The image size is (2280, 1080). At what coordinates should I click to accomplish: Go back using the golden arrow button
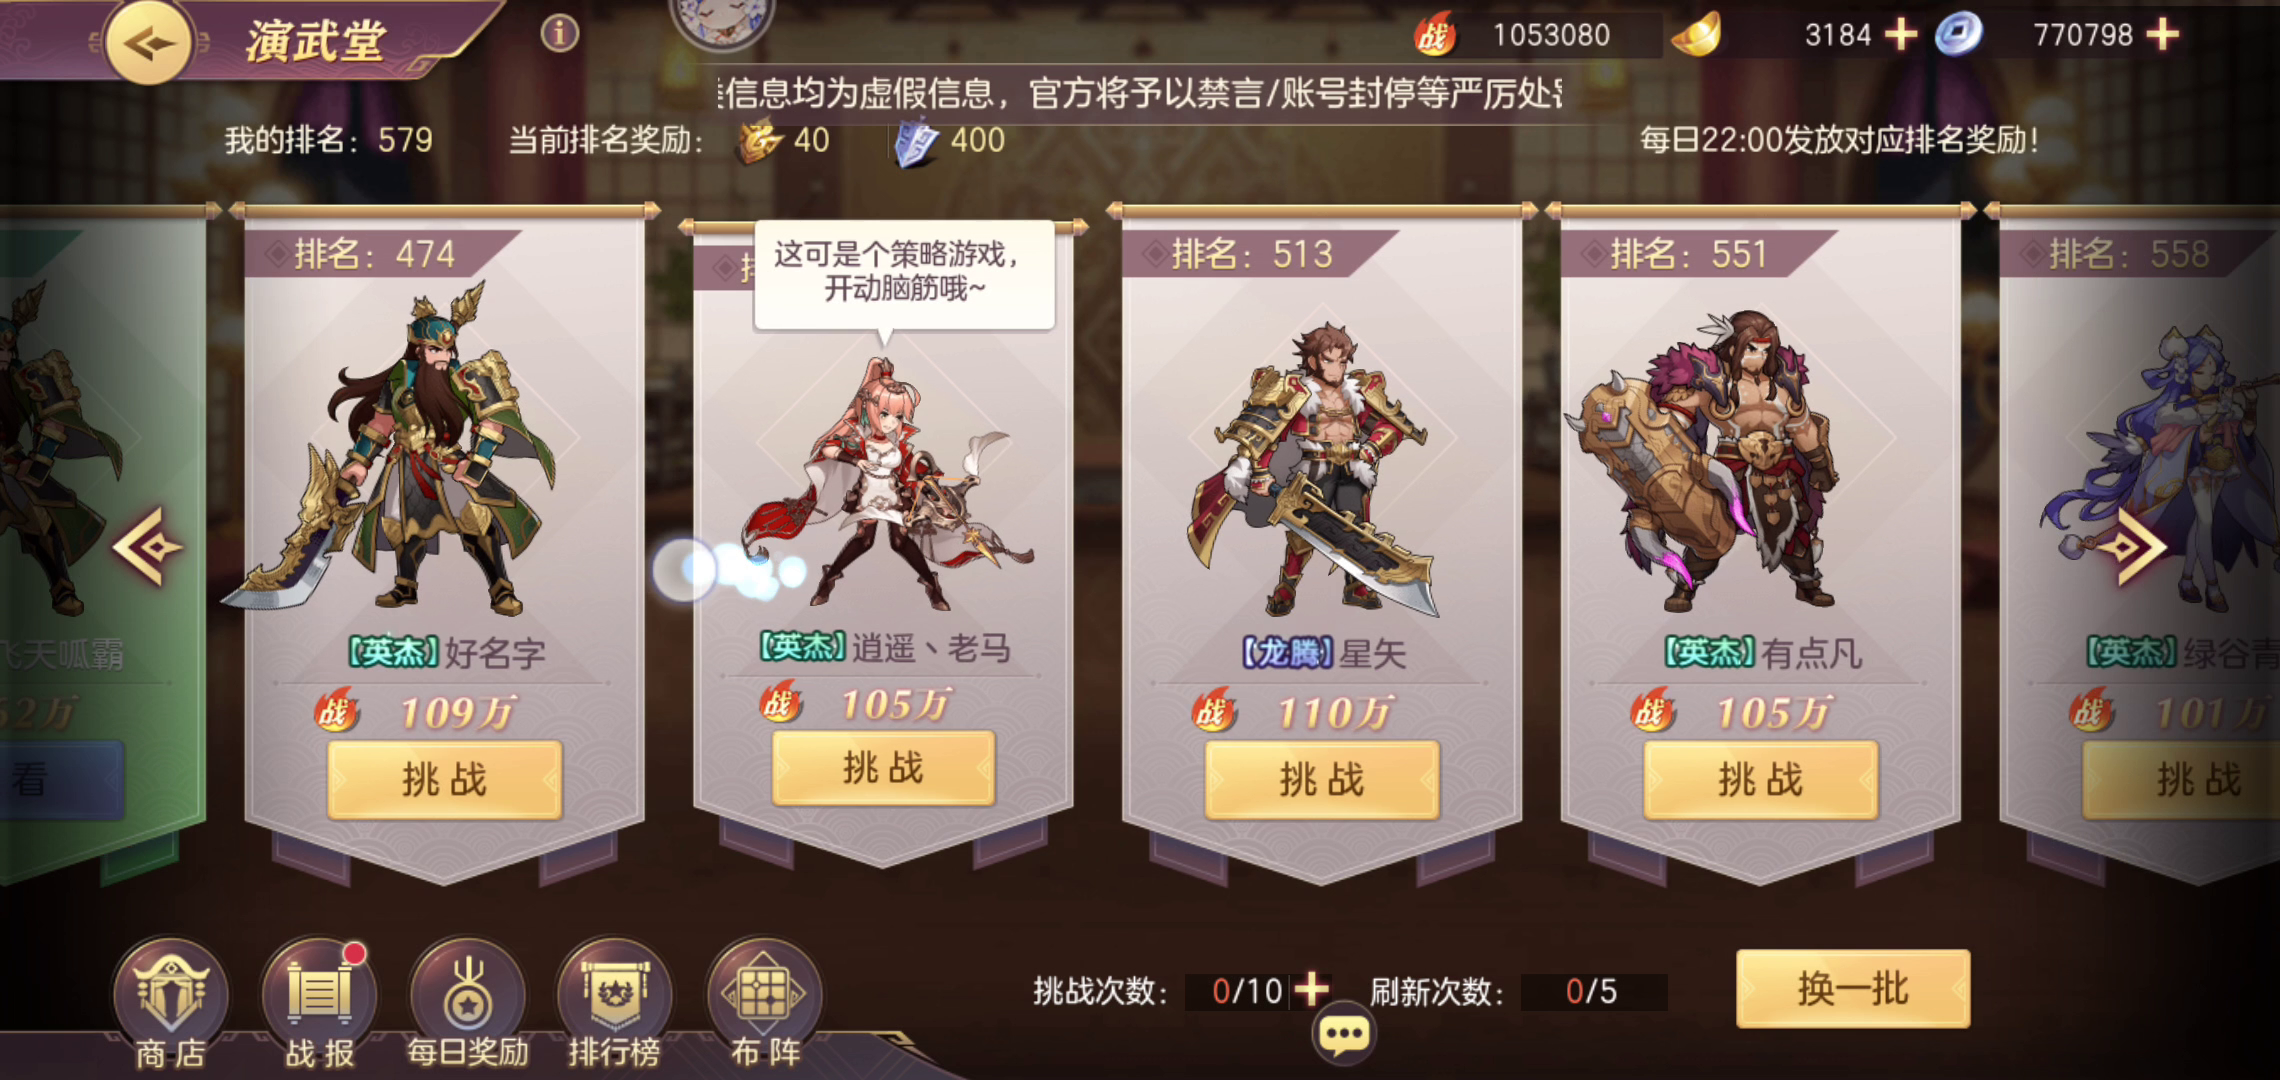[x=149, y=42]
